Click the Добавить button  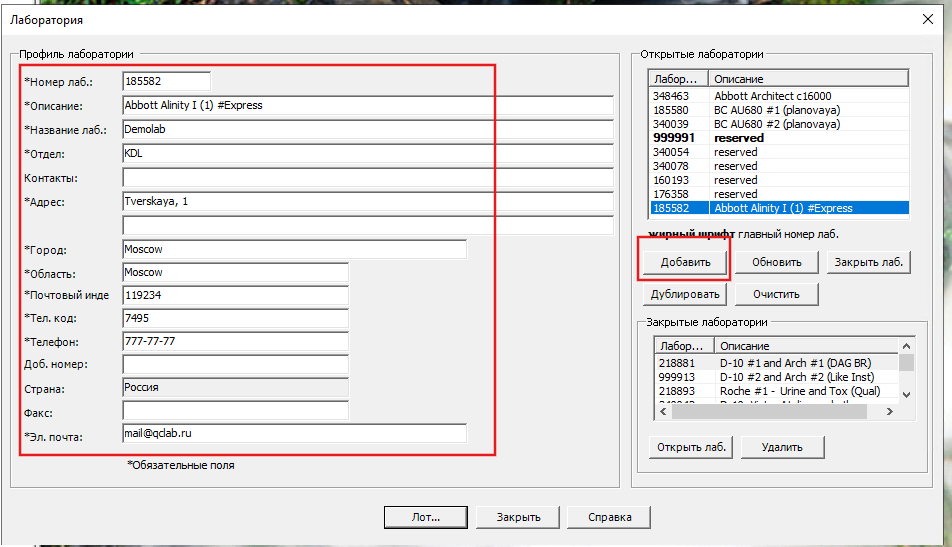[685, 262]
